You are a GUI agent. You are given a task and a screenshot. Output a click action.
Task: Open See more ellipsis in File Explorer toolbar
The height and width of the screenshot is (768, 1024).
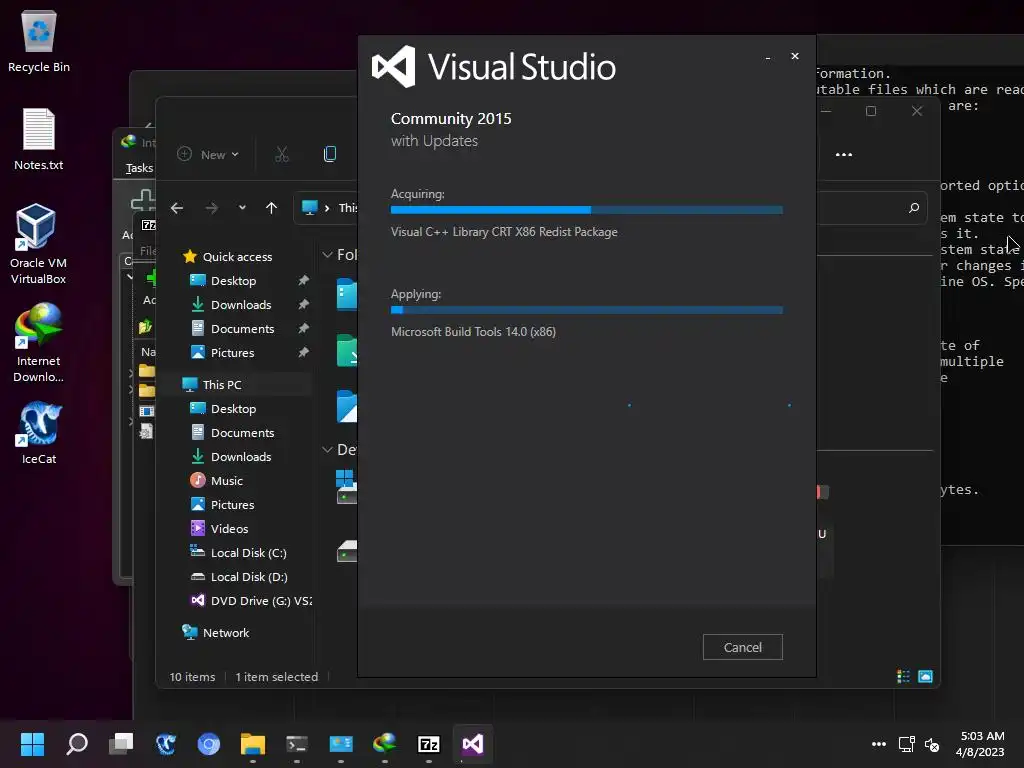click(844, 155)
